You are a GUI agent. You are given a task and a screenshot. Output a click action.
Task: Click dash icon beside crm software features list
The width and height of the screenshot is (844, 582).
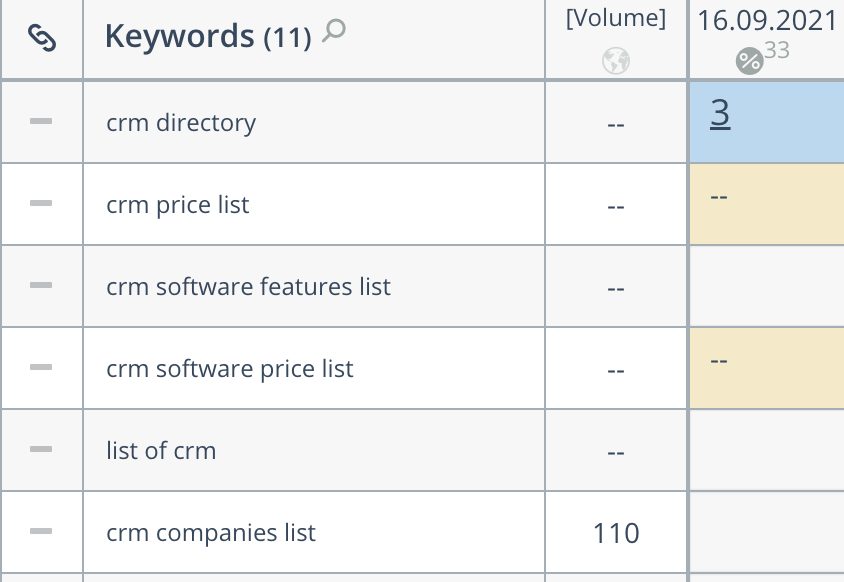pyautogui.click(x=41, y=285)
